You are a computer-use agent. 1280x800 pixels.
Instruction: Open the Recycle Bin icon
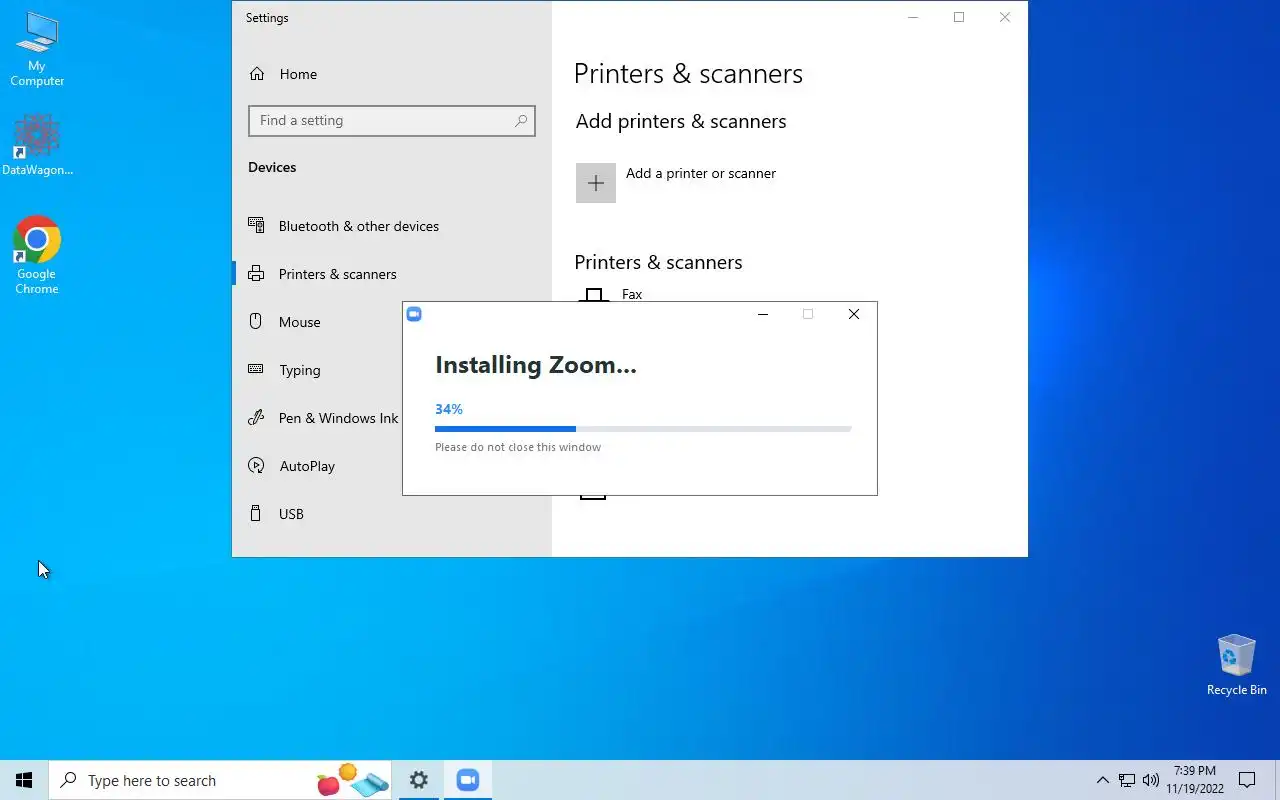(x=1236, y=665)
